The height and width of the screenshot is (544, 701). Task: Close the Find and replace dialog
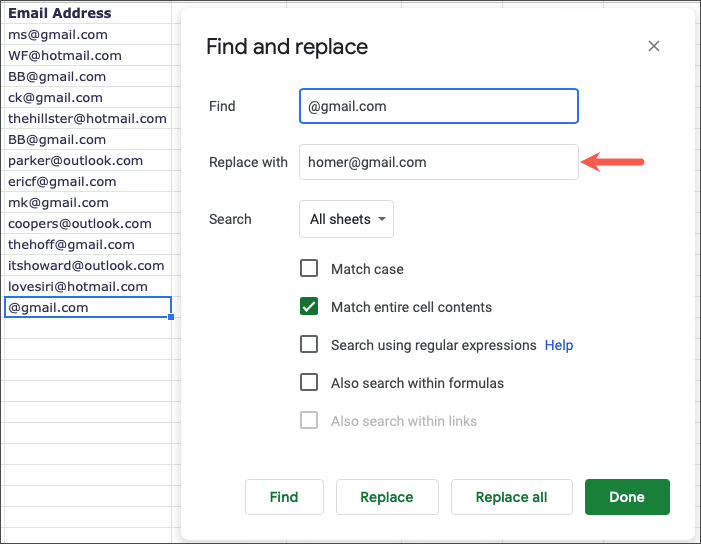tap(654, 46)
